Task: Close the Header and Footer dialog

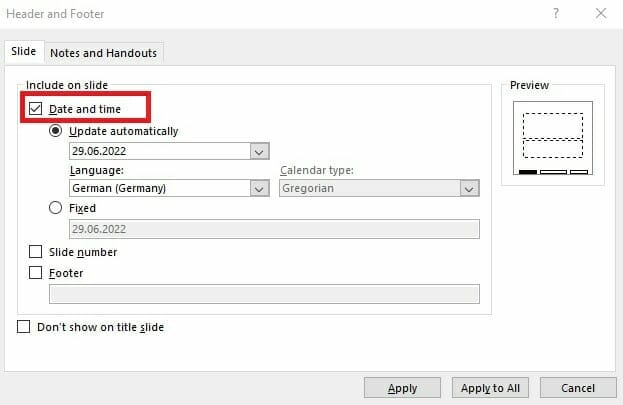Action: pyautogui.click(x=600, y=14)
